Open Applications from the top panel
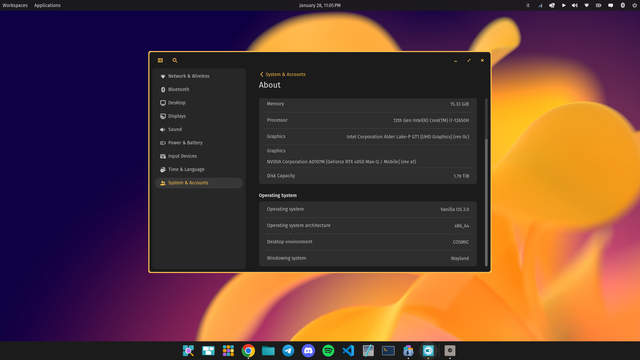Screen dimensions: 640x360 click(x=47, y=5)
